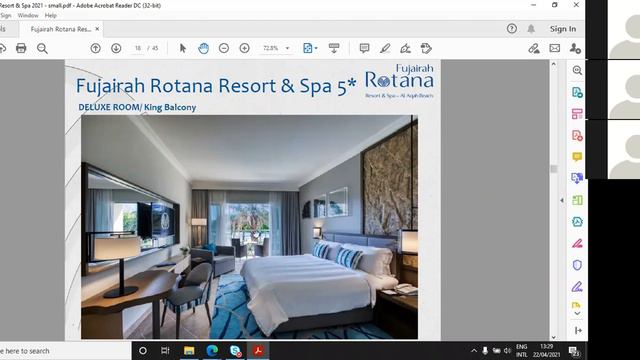Open Cortana circle on taskbar

pos(143,351)
